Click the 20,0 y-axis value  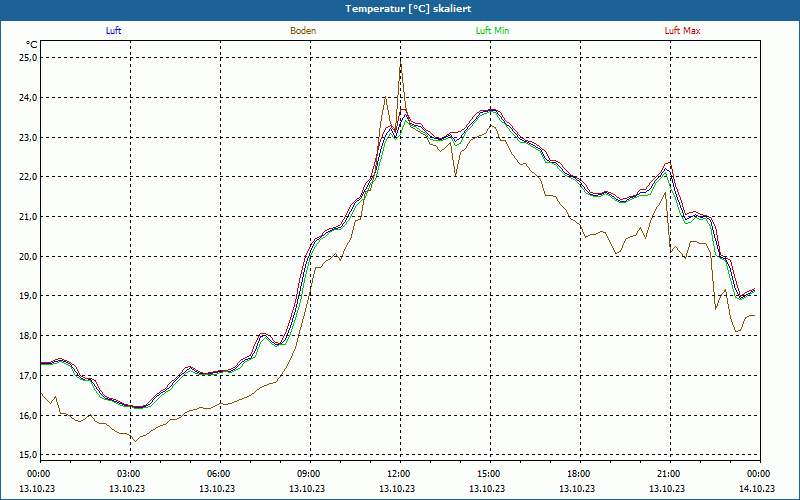pyautogui.click(x=29, y=256)
